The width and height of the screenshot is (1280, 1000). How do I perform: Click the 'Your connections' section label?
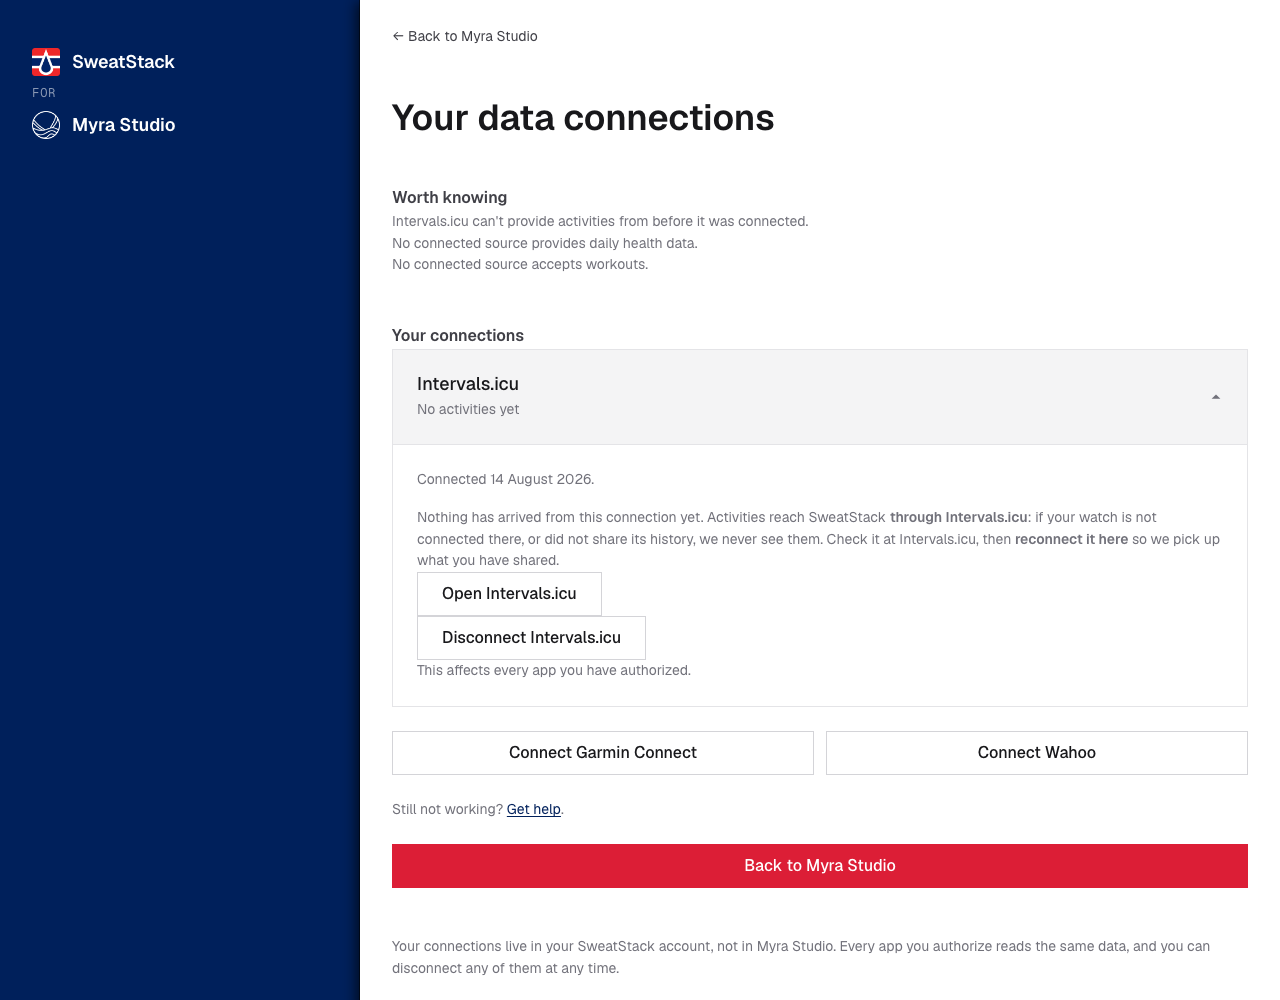point(458,335)
